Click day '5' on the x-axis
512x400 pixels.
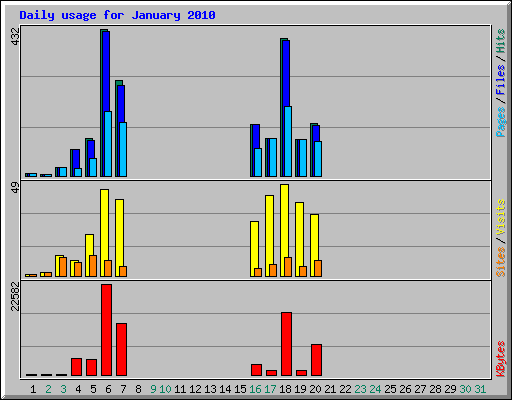(93, 389)
